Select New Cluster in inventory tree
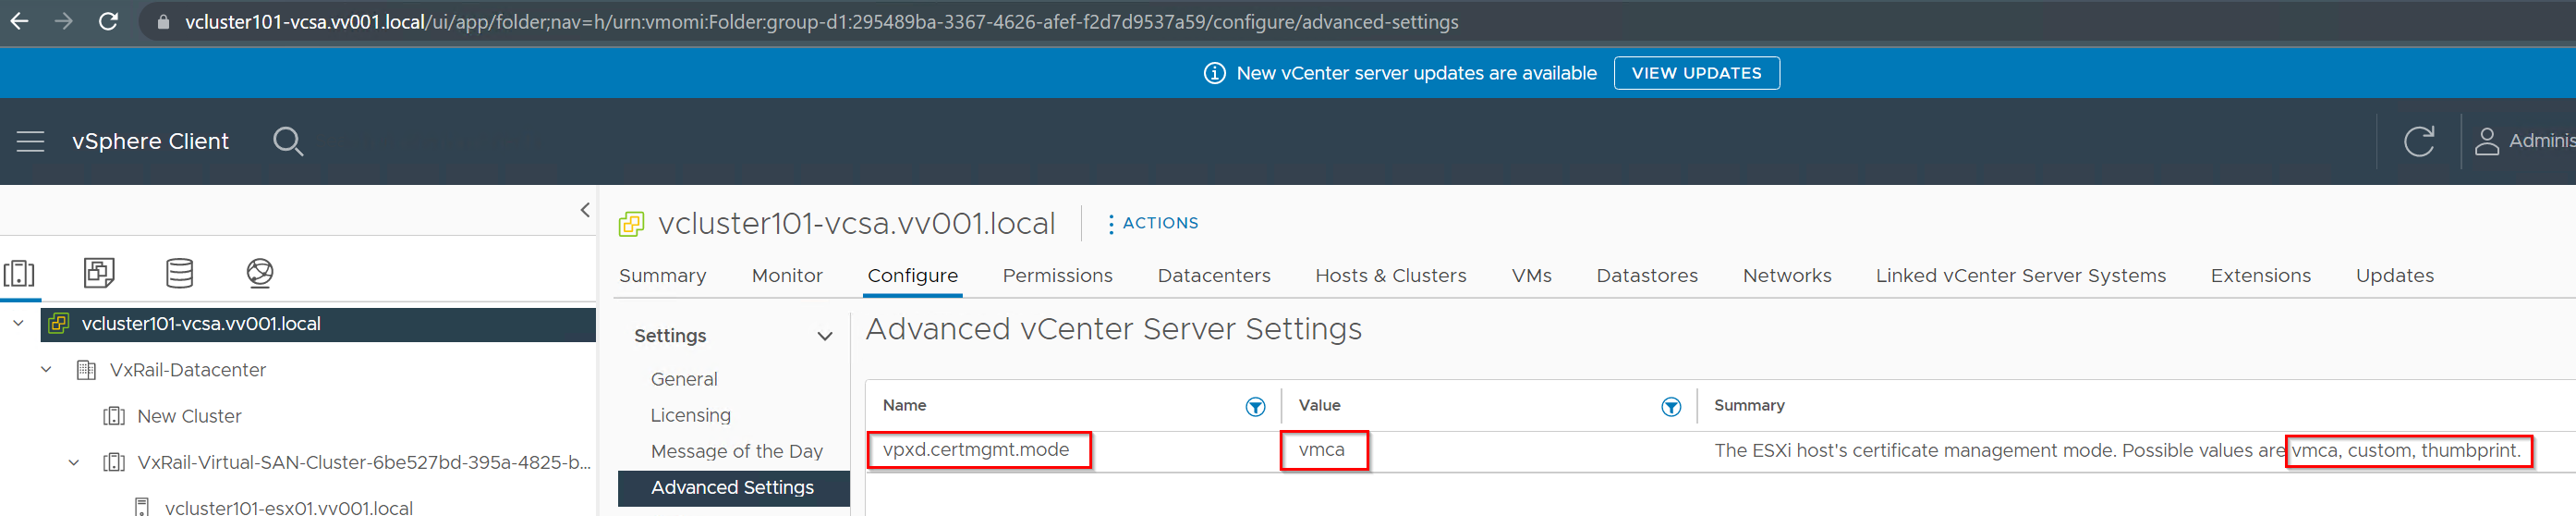2576x516 pixels. point(189,416)
